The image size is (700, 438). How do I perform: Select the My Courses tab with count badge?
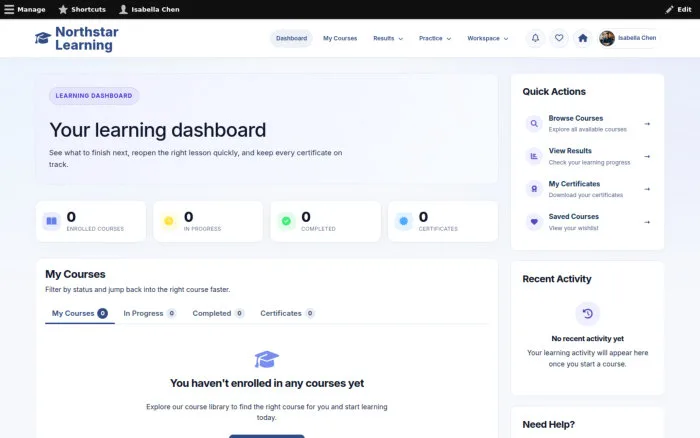[79, 313]
